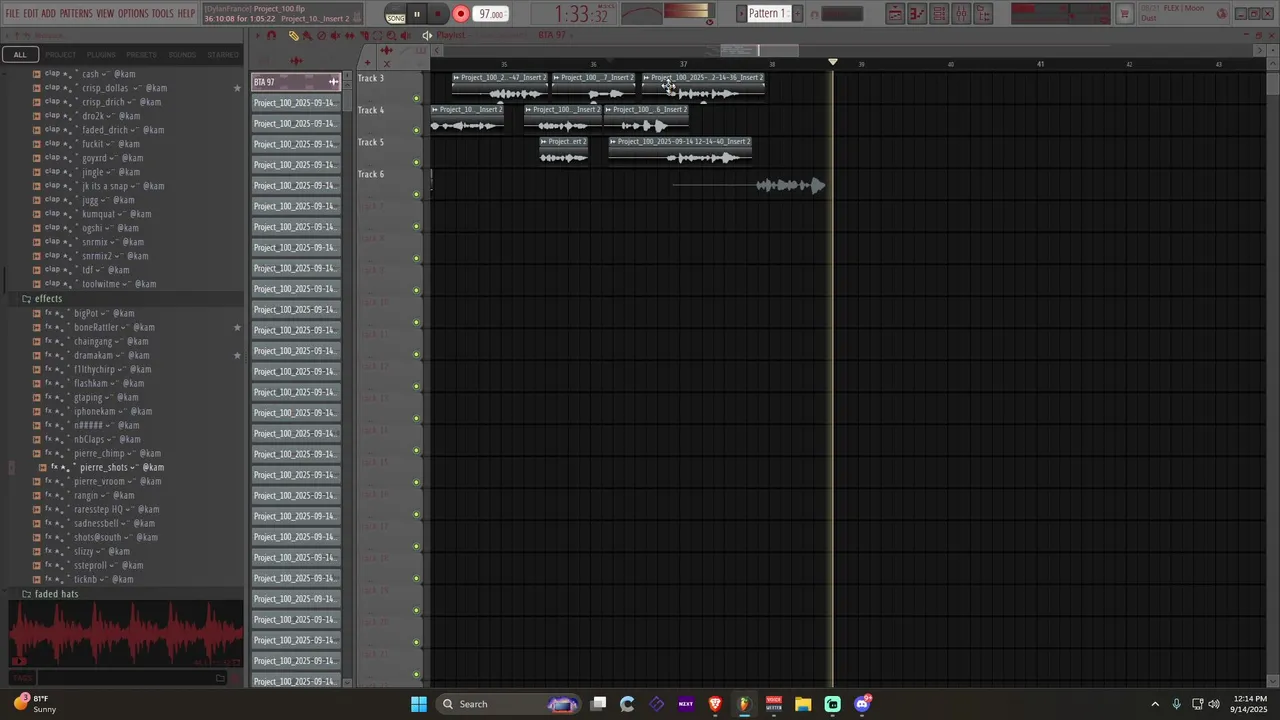Click the 1:33:32 time display
Viewport: 1280px width, 720px height.
(x=581, y=14)
